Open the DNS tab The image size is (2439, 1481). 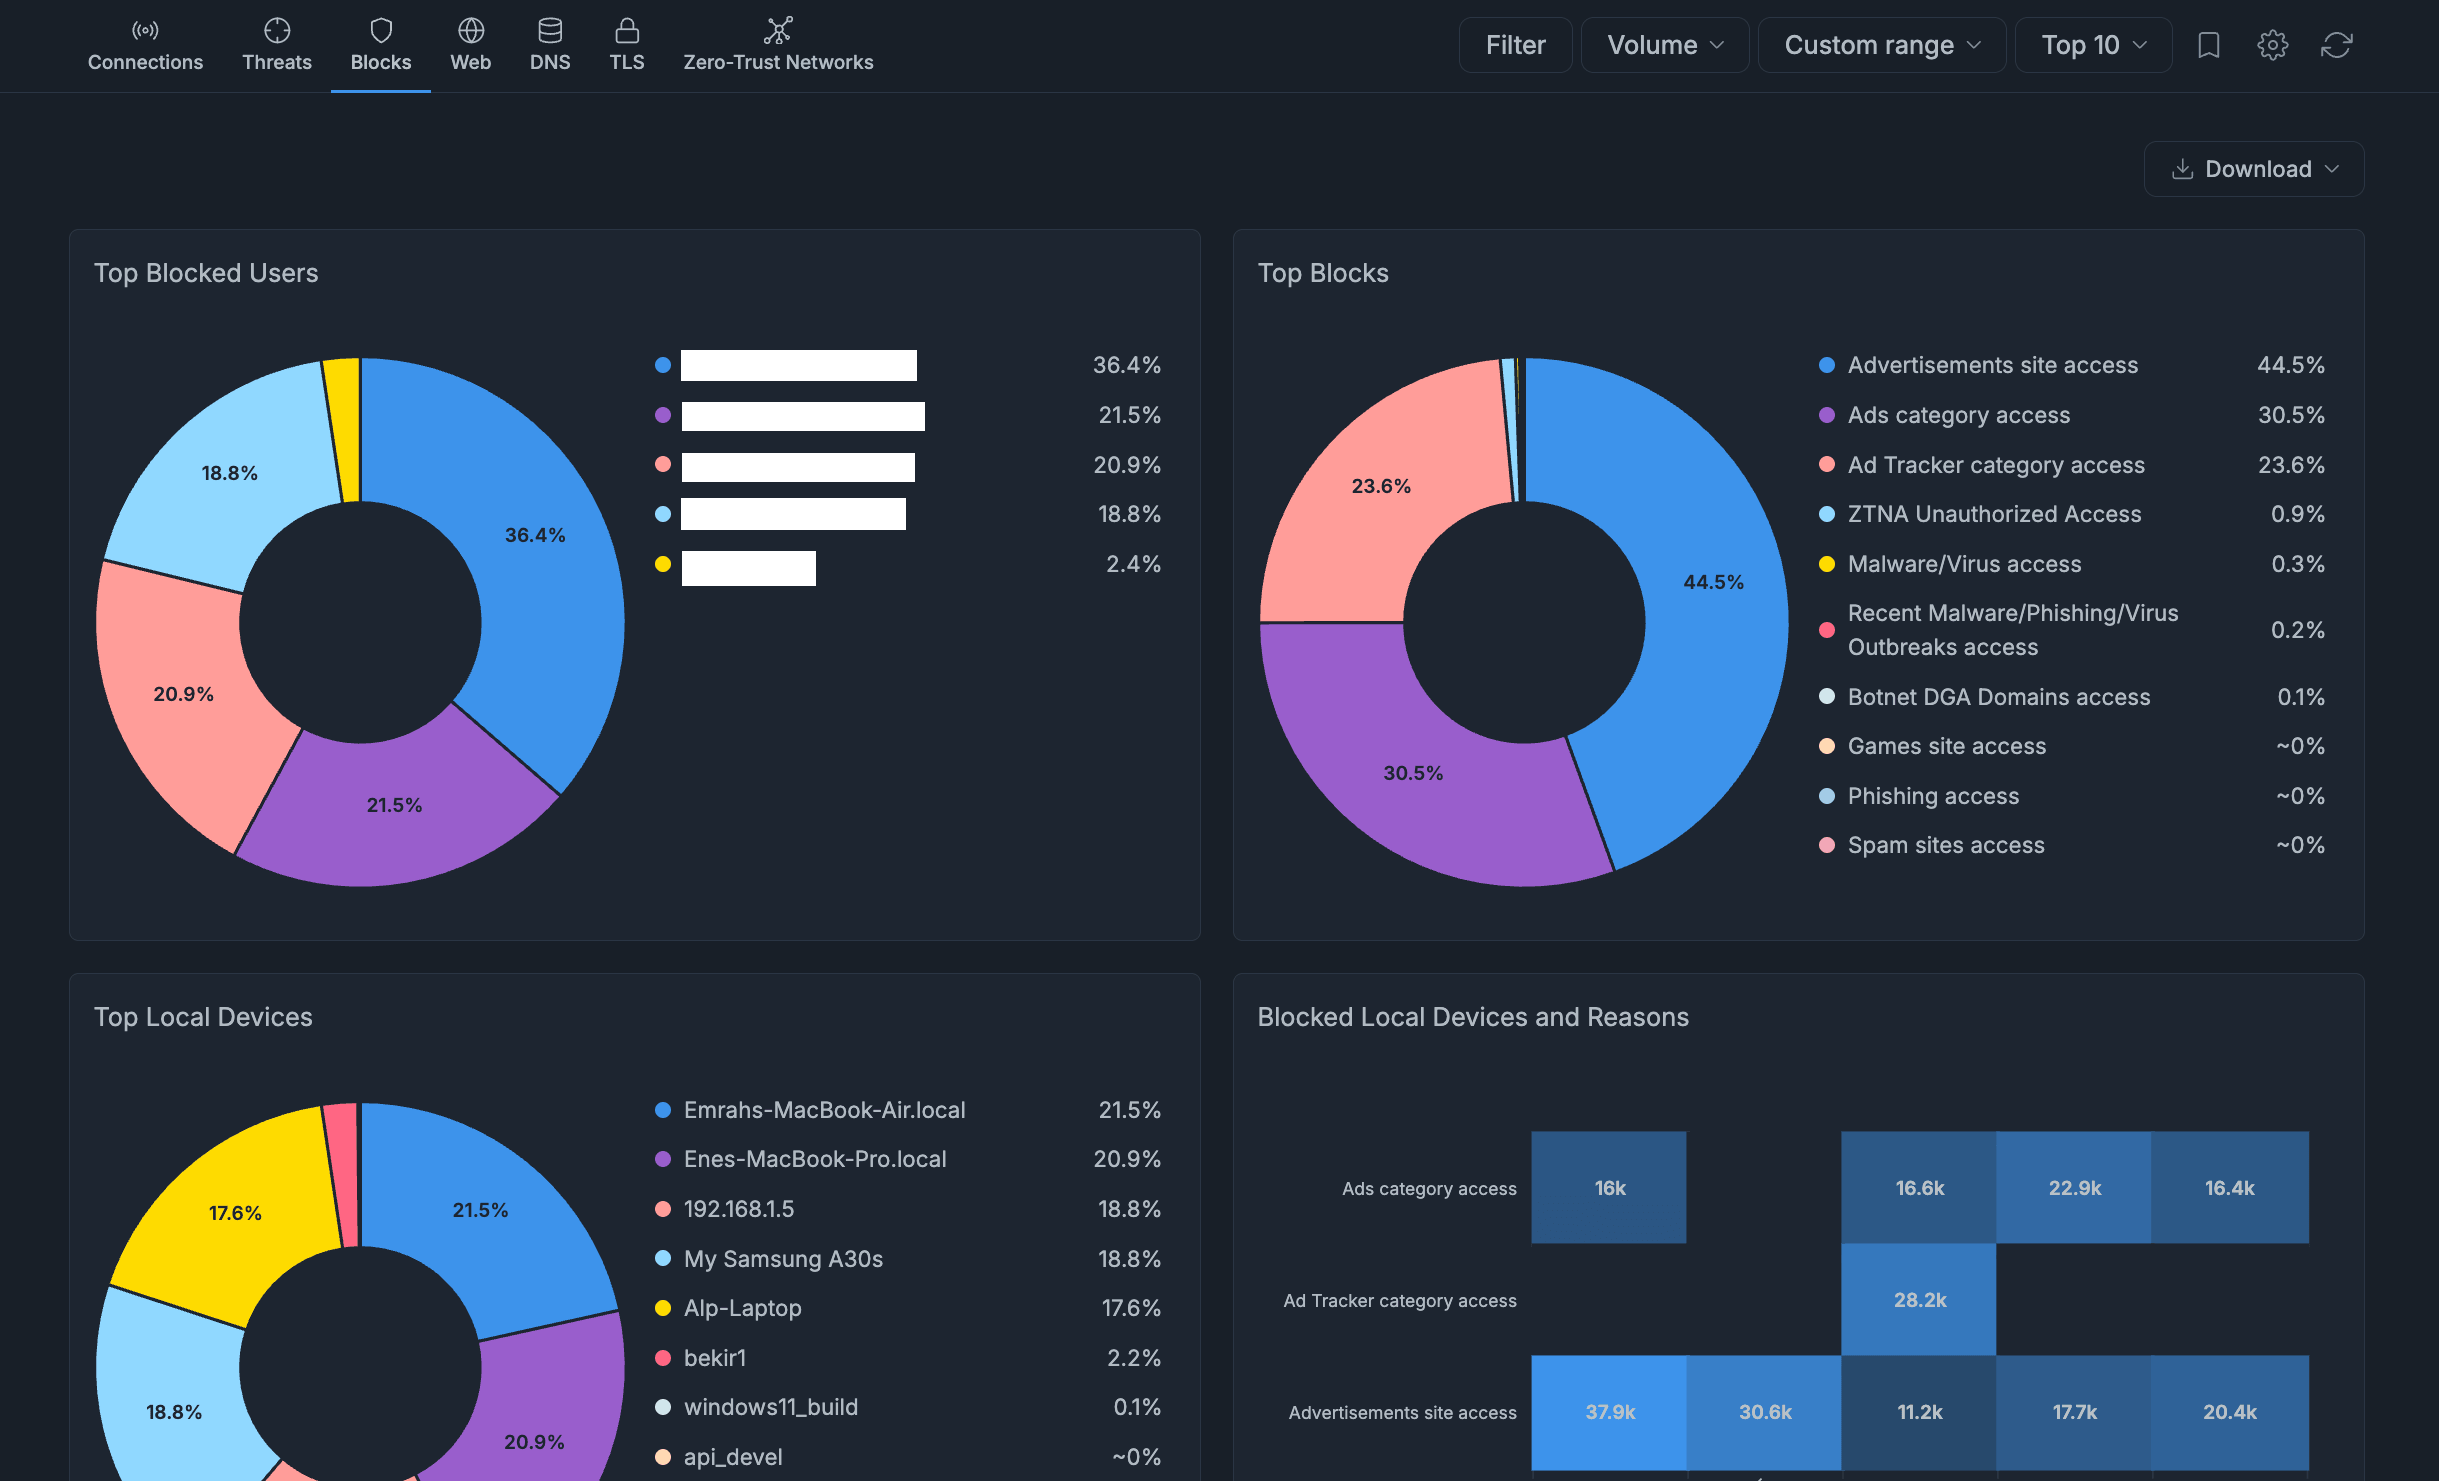(x=550, y=46)
